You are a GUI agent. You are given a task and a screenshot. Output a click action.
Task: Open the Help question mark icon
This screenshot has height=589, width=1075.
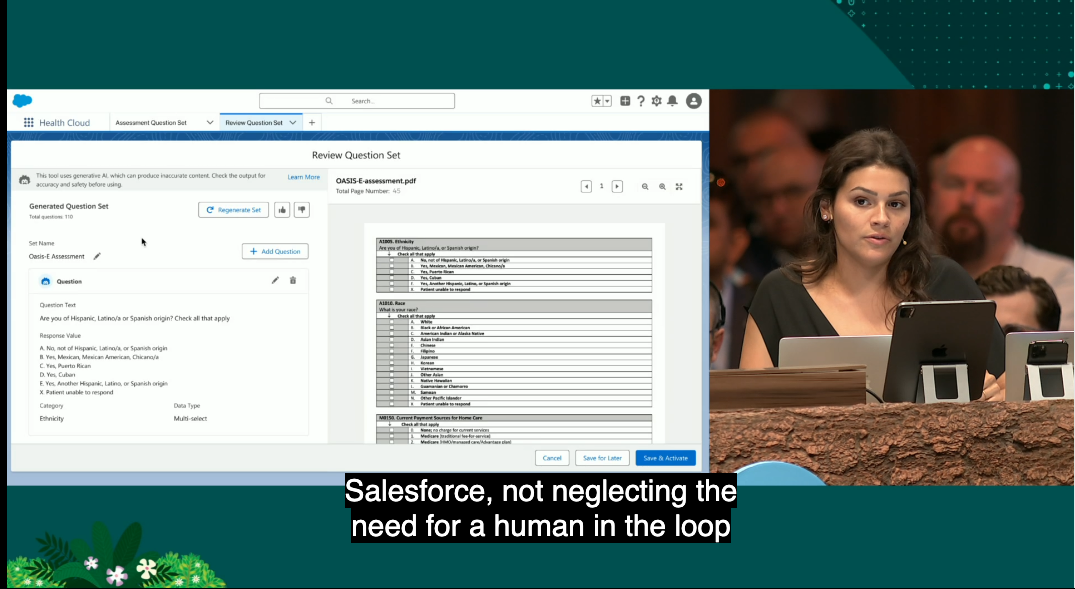click(x=641, y=101)
